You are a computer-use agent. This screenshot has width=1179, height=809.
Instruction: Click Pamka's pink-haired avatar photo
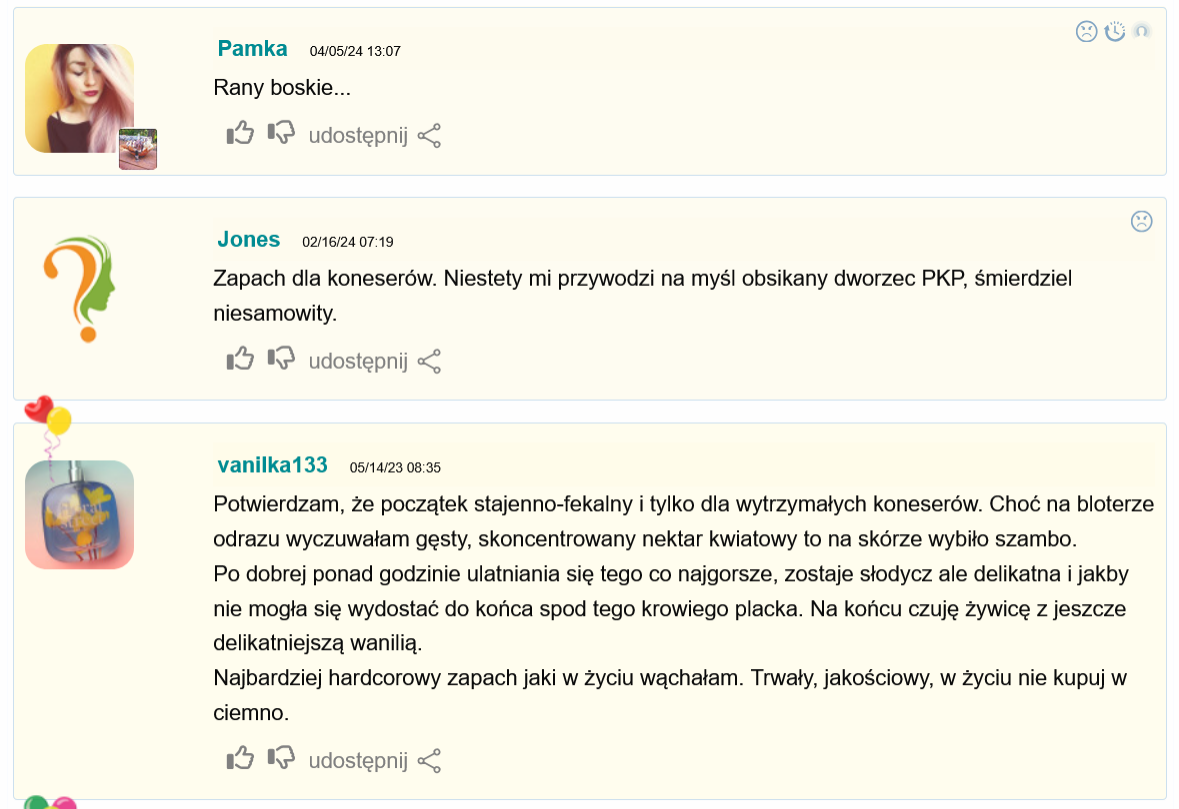coord(79,98)
